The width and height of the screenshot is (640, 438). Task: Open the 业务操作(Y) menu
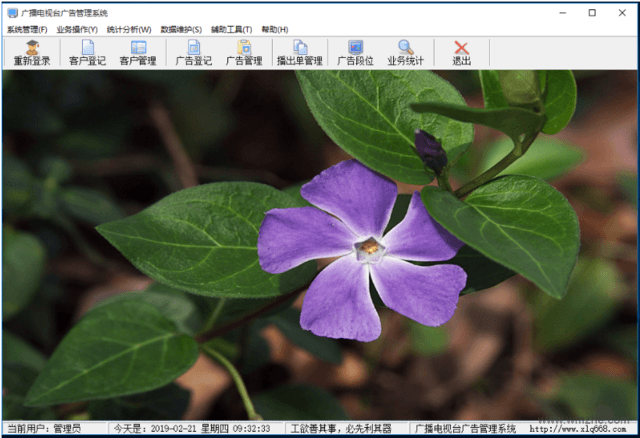tap(77, 29)
